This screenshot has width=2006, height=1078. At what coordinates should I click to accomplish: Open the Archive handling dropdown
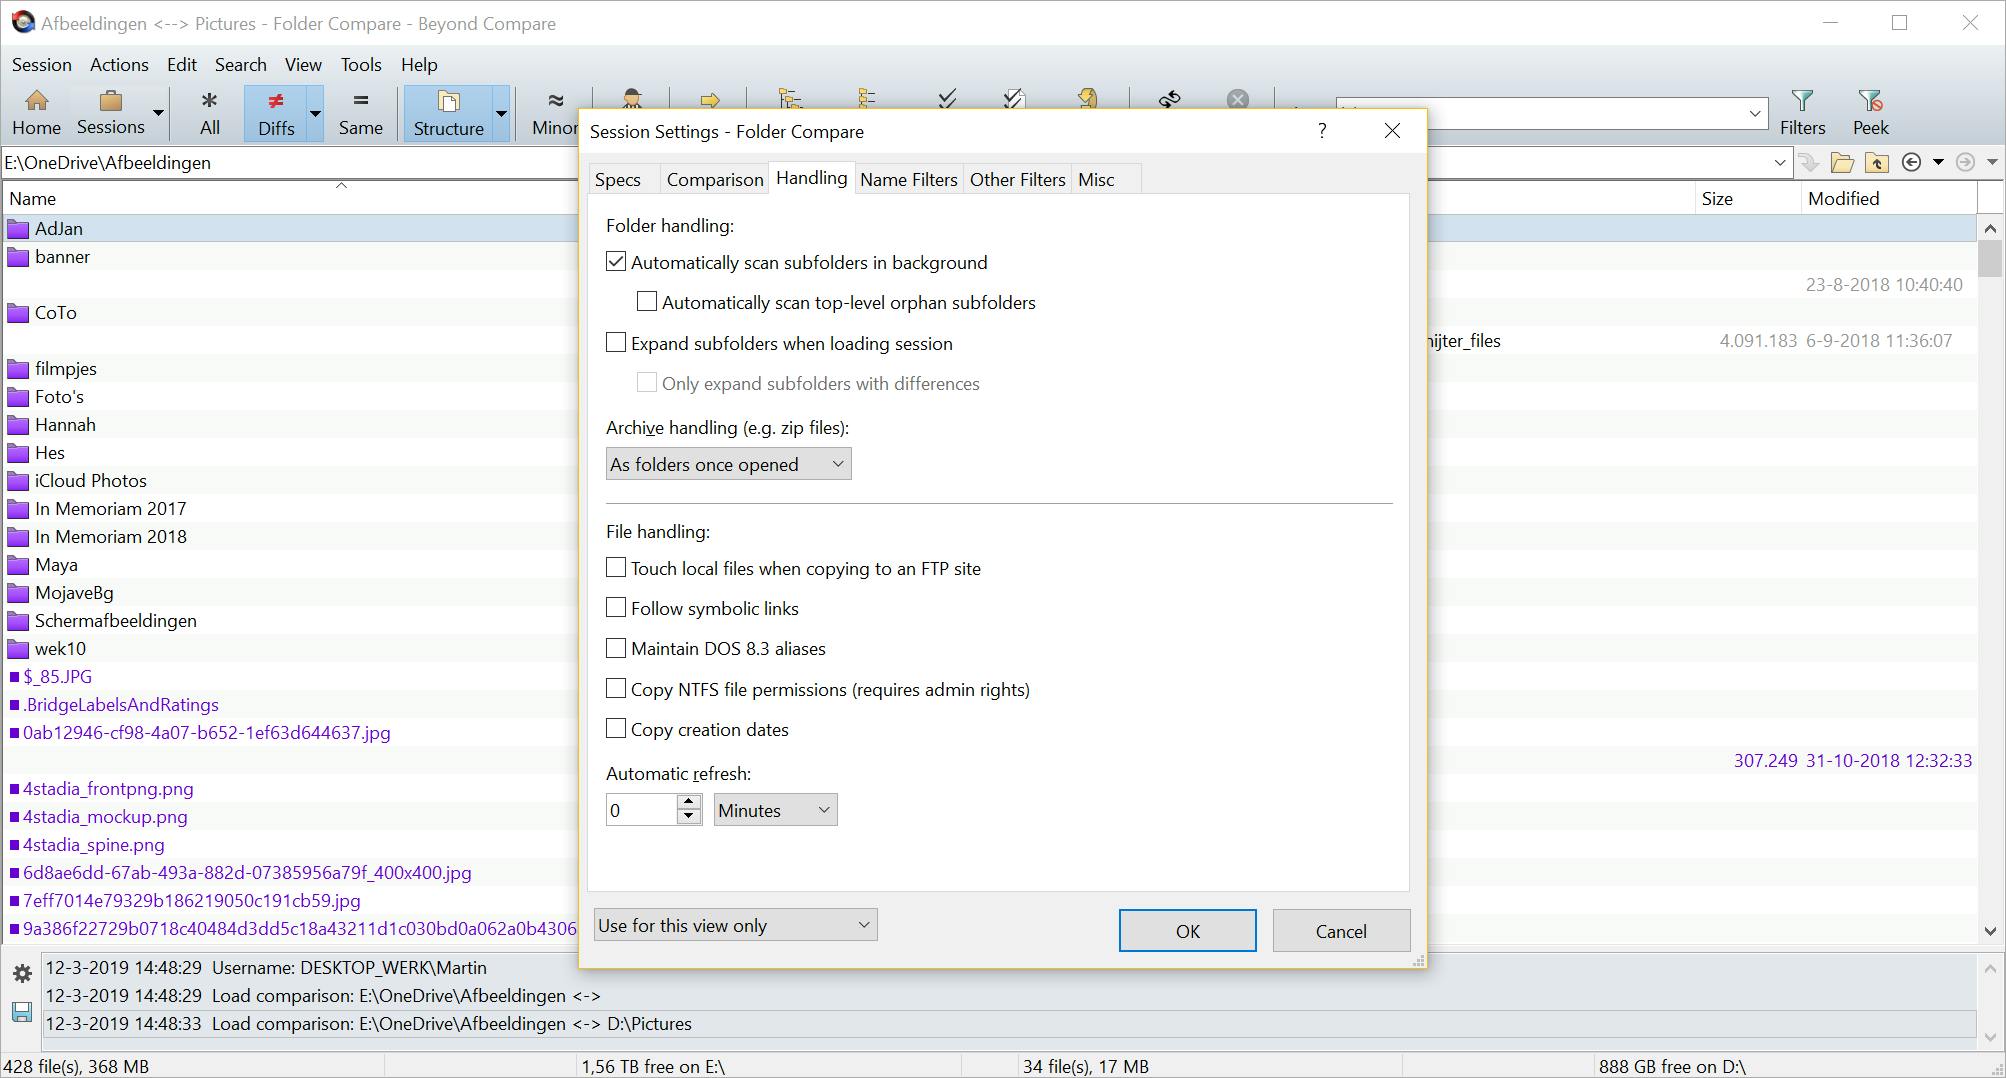pos(728,464)
